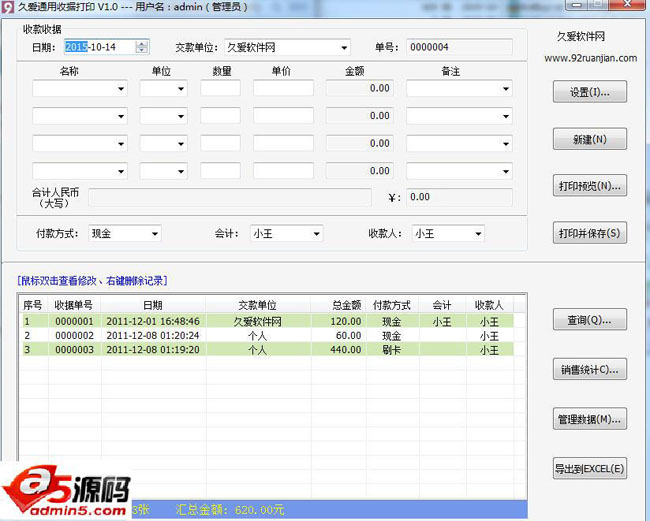Click the www.92ruanjian.com link text
The height and width of the screenshot is (521, 650).
(590, 58)
